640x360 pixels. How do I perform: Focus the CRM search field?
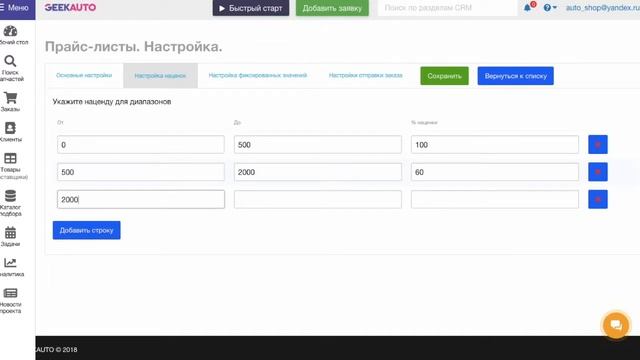point(447,8)
